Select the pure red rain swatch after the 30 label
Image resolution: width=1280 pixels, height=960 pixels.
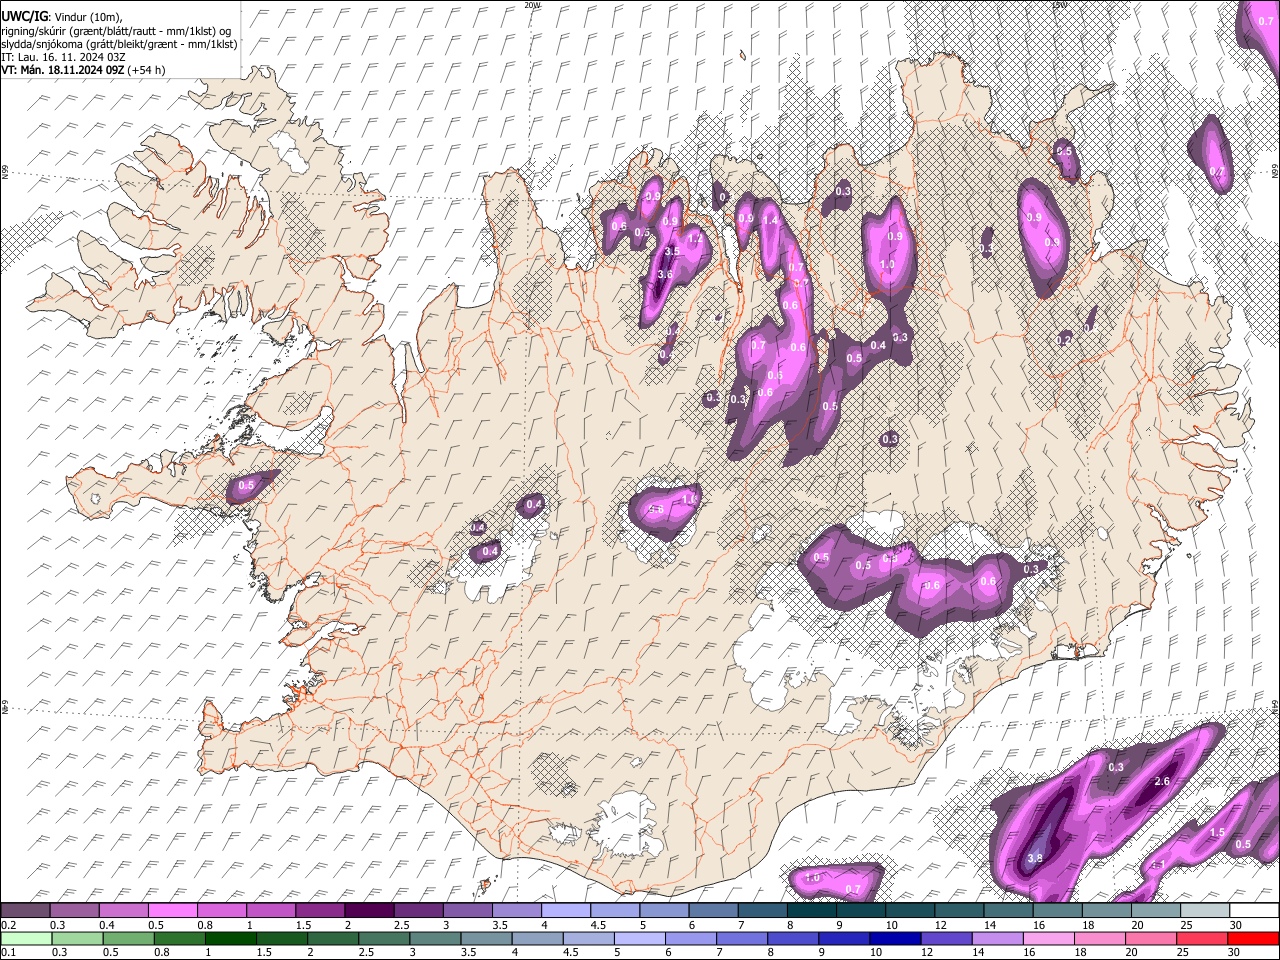1252,938
